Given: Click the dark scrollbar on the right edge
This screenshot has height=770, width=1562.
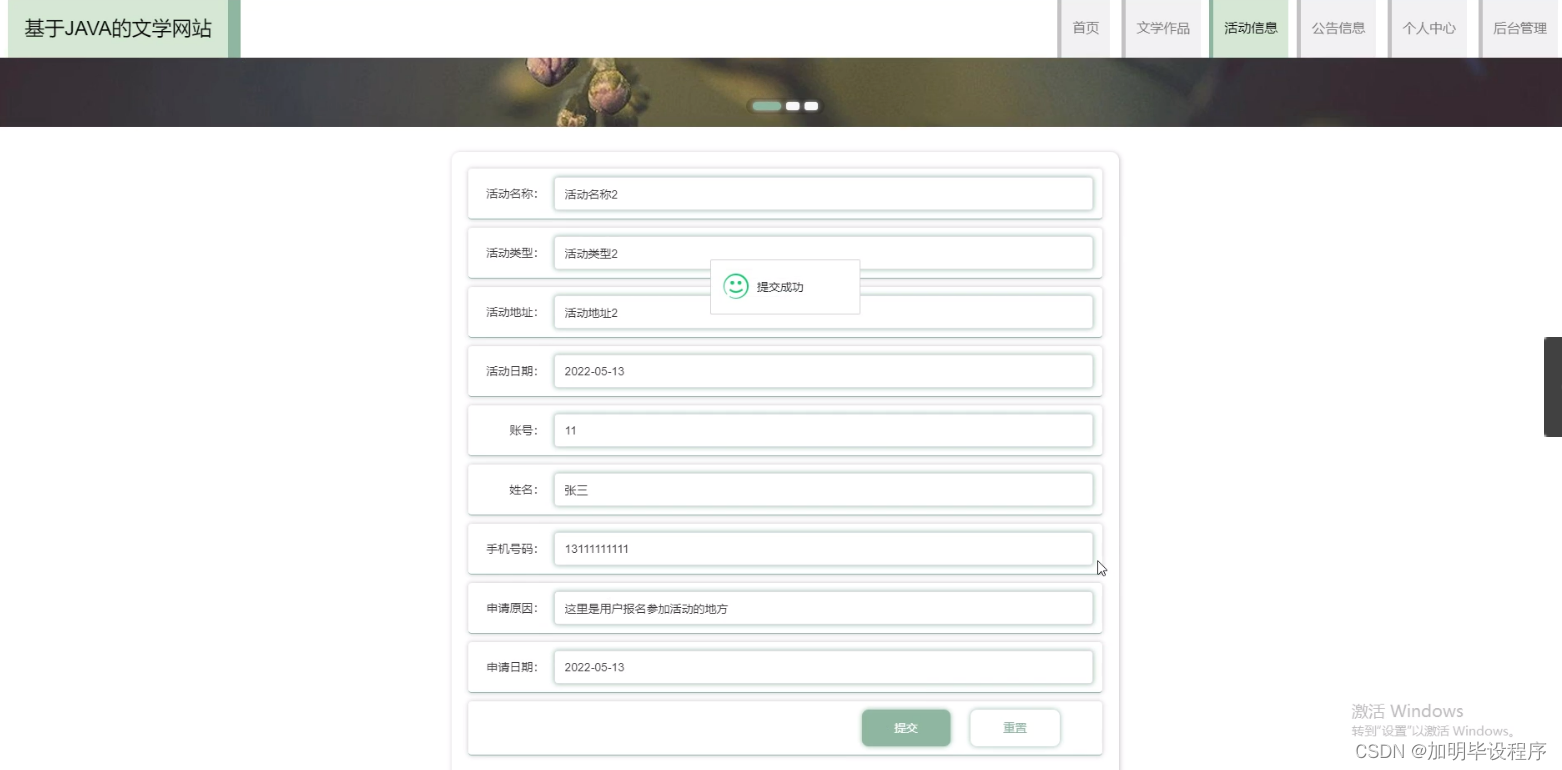Looking at the screenshot, I should click(x=1553, y=387).
